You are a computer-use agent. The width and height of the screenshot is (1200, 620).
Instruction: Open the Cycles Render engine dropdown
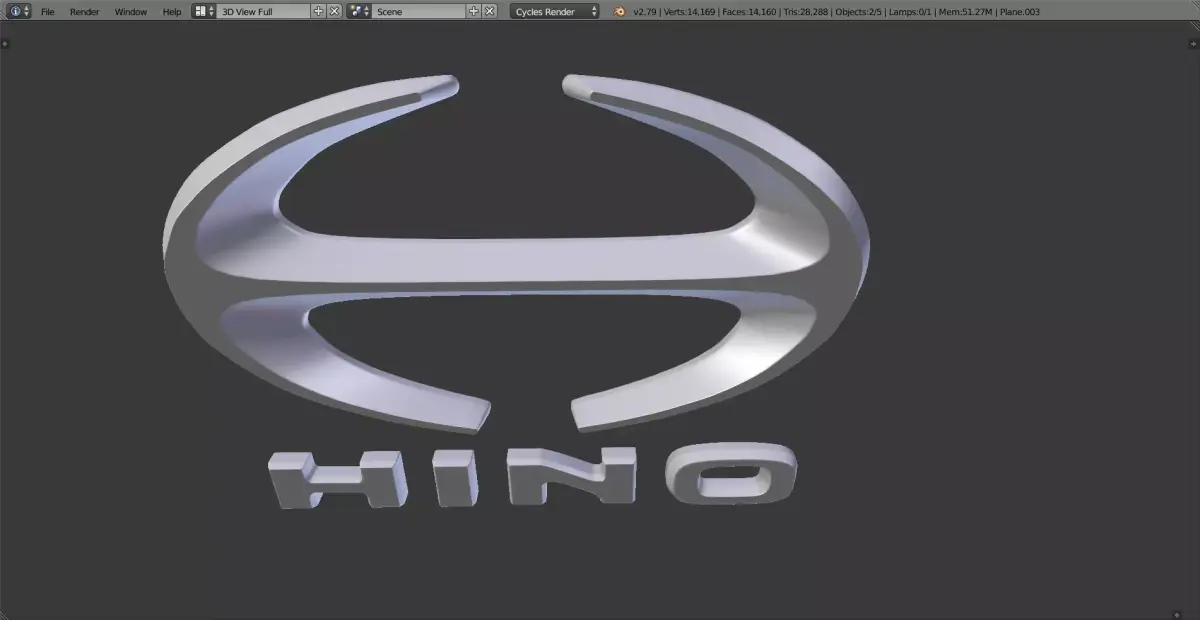pyautogui.click(x=555, y=11)
